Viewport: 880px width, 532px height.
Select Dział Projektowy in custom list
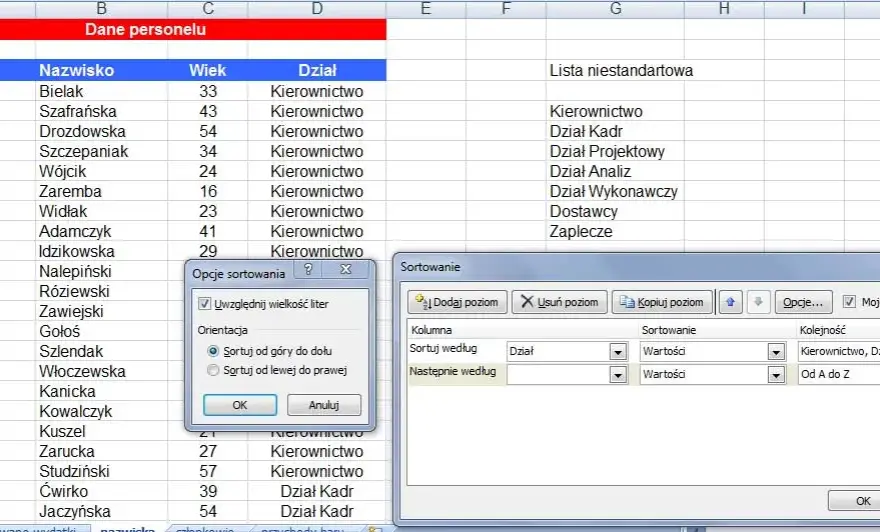tap(615, 152)
